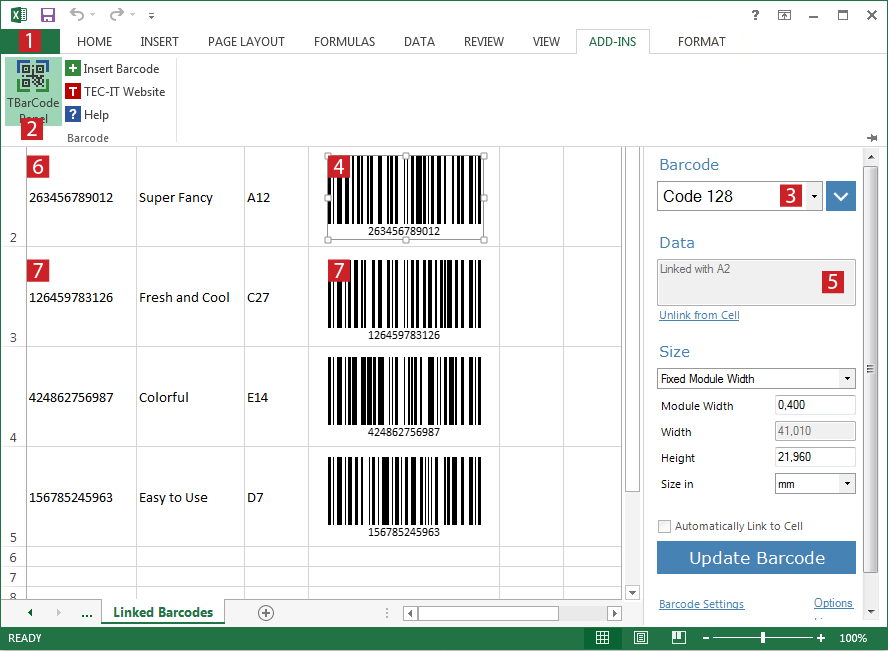This screenshot has width=888, height=651.
Task: Switch to Page Break Preview view
Action: (679, 637)
